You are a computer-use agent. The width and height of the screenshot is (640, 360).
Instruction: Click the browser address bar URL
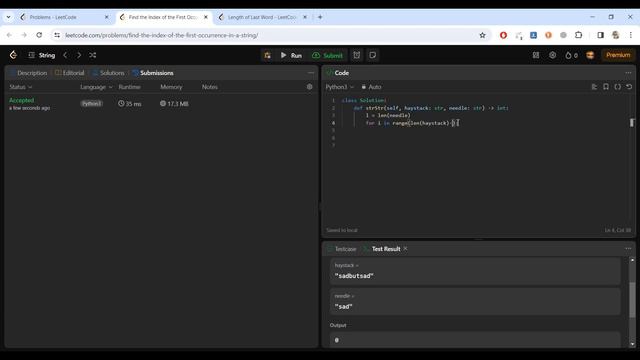tap(162, 36)
